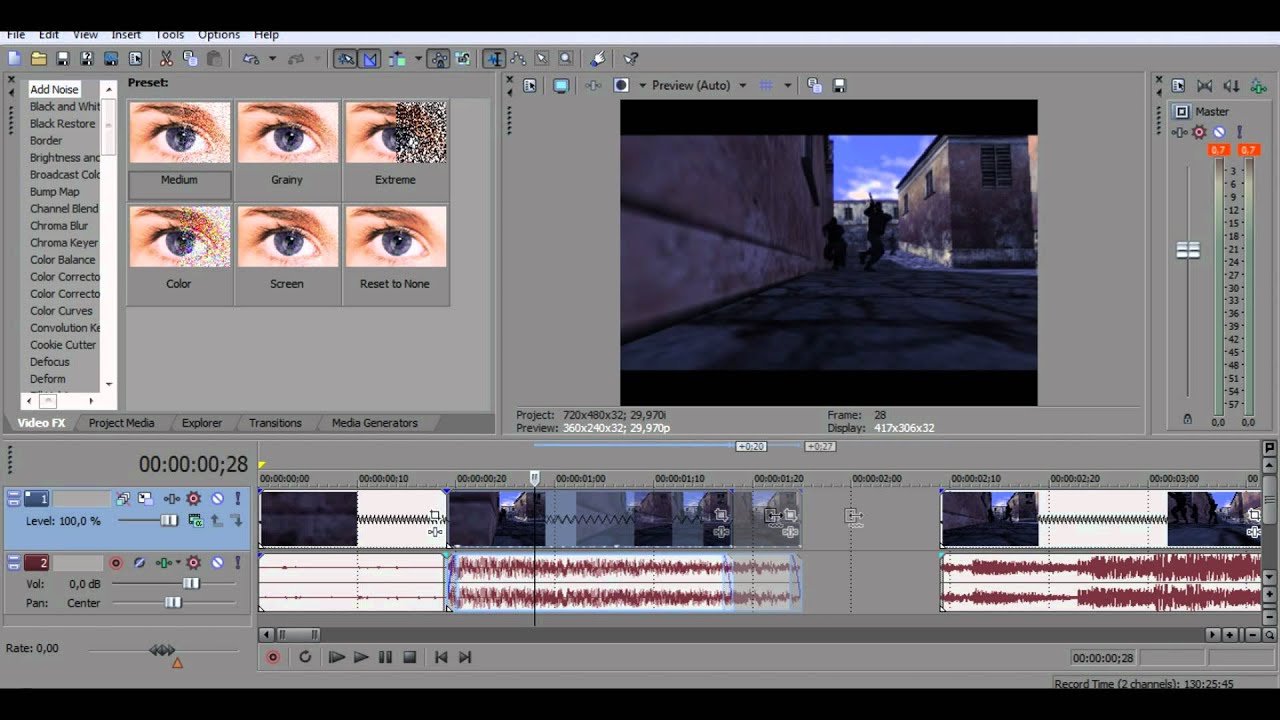Click the Master volume fader
The image size is (1280, 720).
coord(1188,250)
